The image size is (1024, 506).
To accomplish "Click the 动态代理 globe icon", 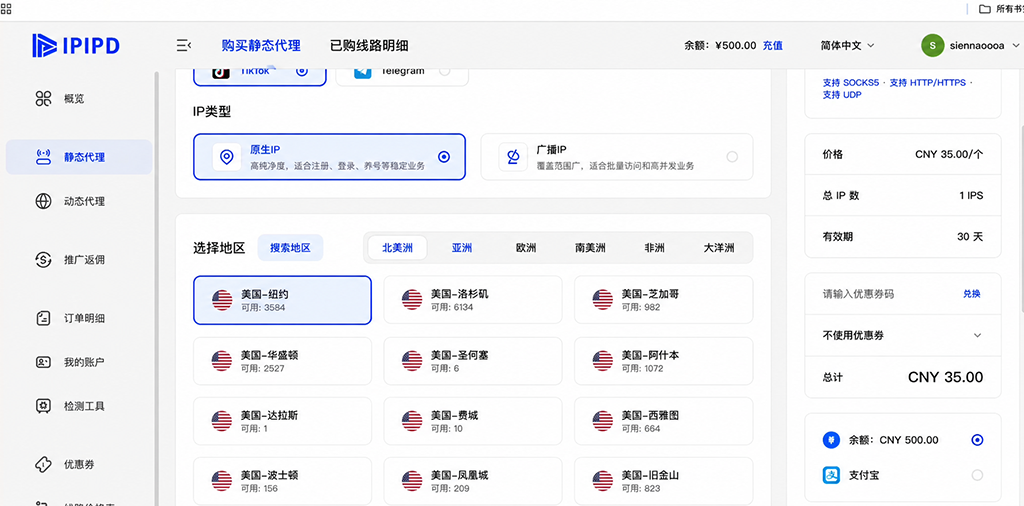I will (43, 201).
